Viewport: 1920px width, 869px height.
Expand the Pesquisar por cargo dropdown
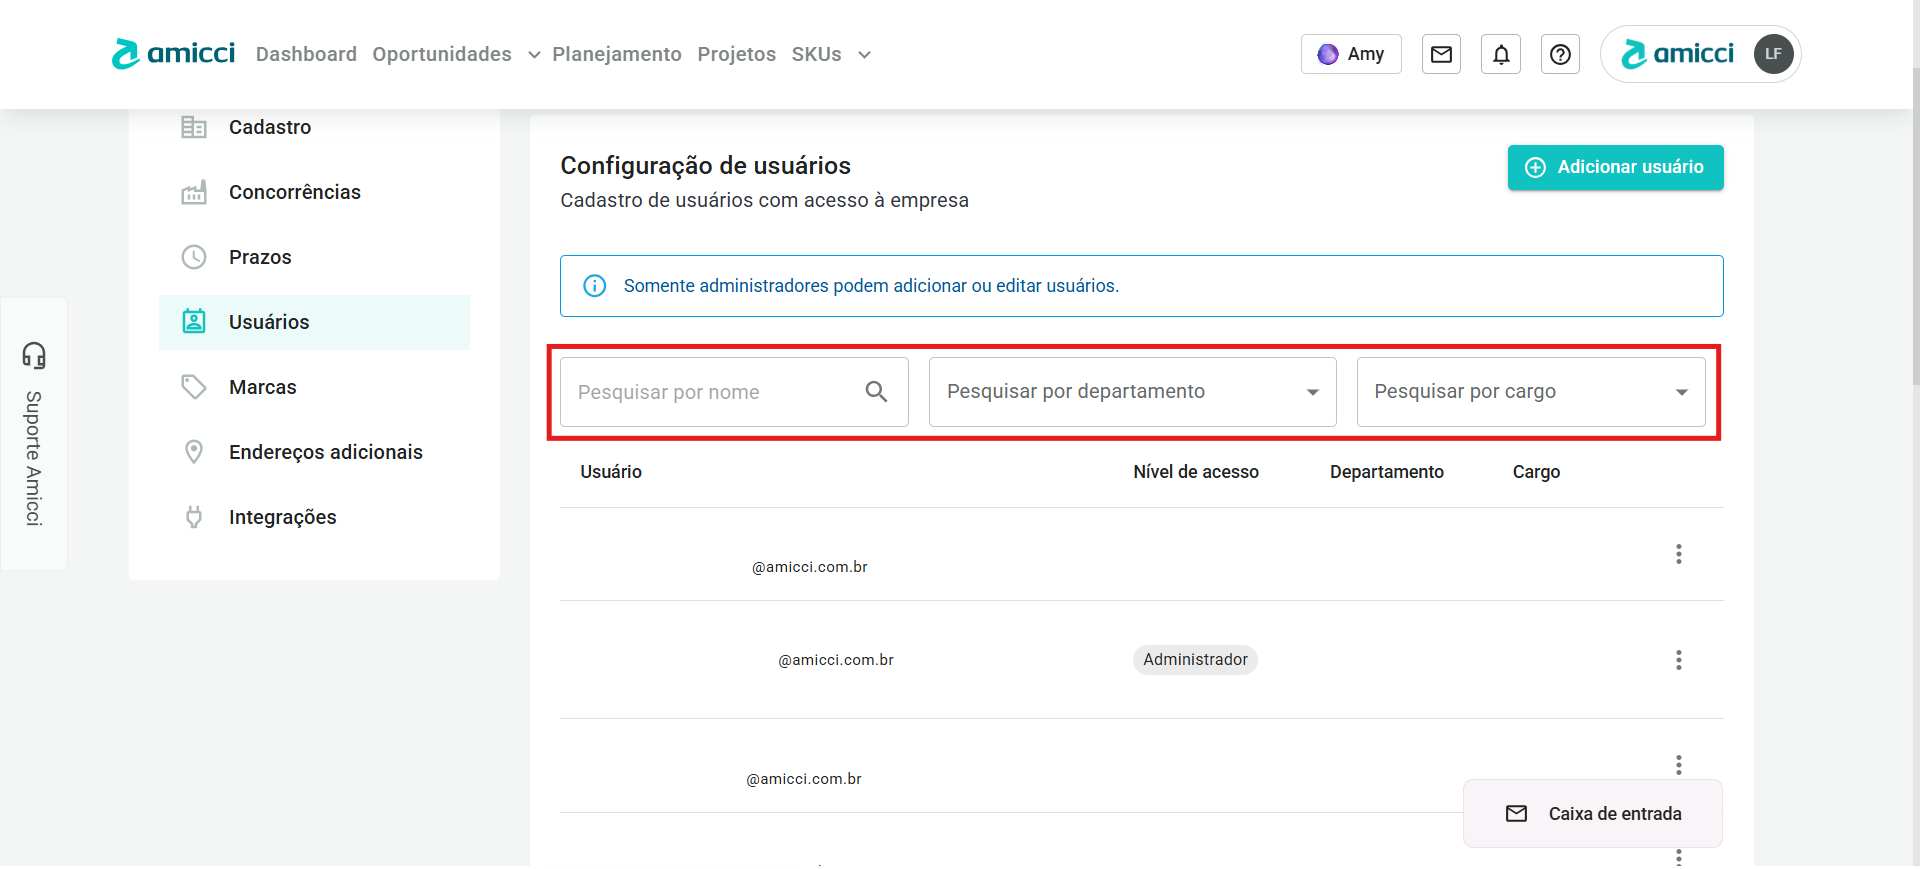[x=1681, y=392]
